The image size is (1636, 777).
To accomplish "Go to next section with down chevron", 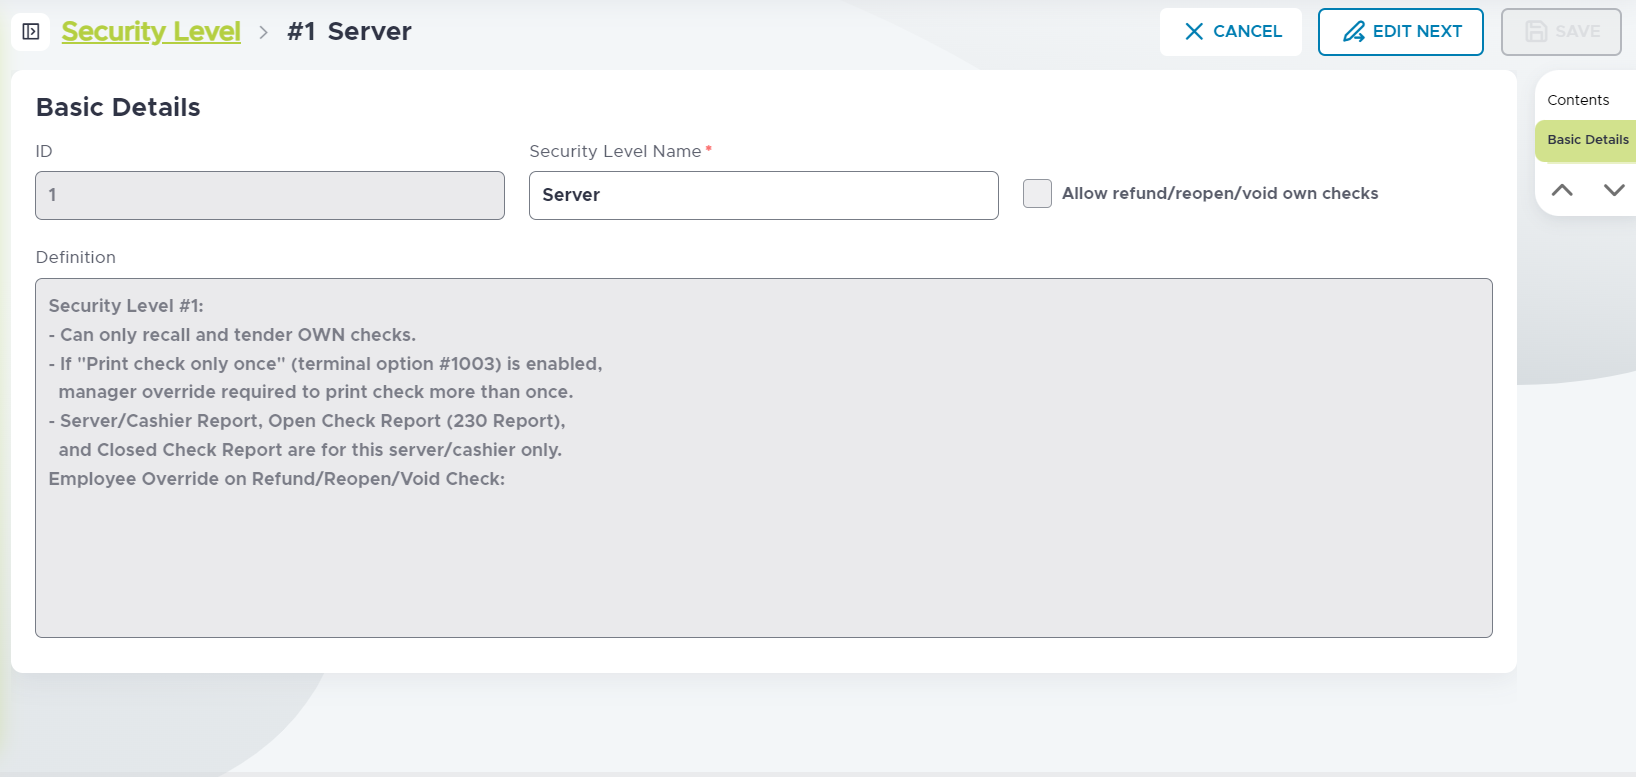I will coord(1614,190).
